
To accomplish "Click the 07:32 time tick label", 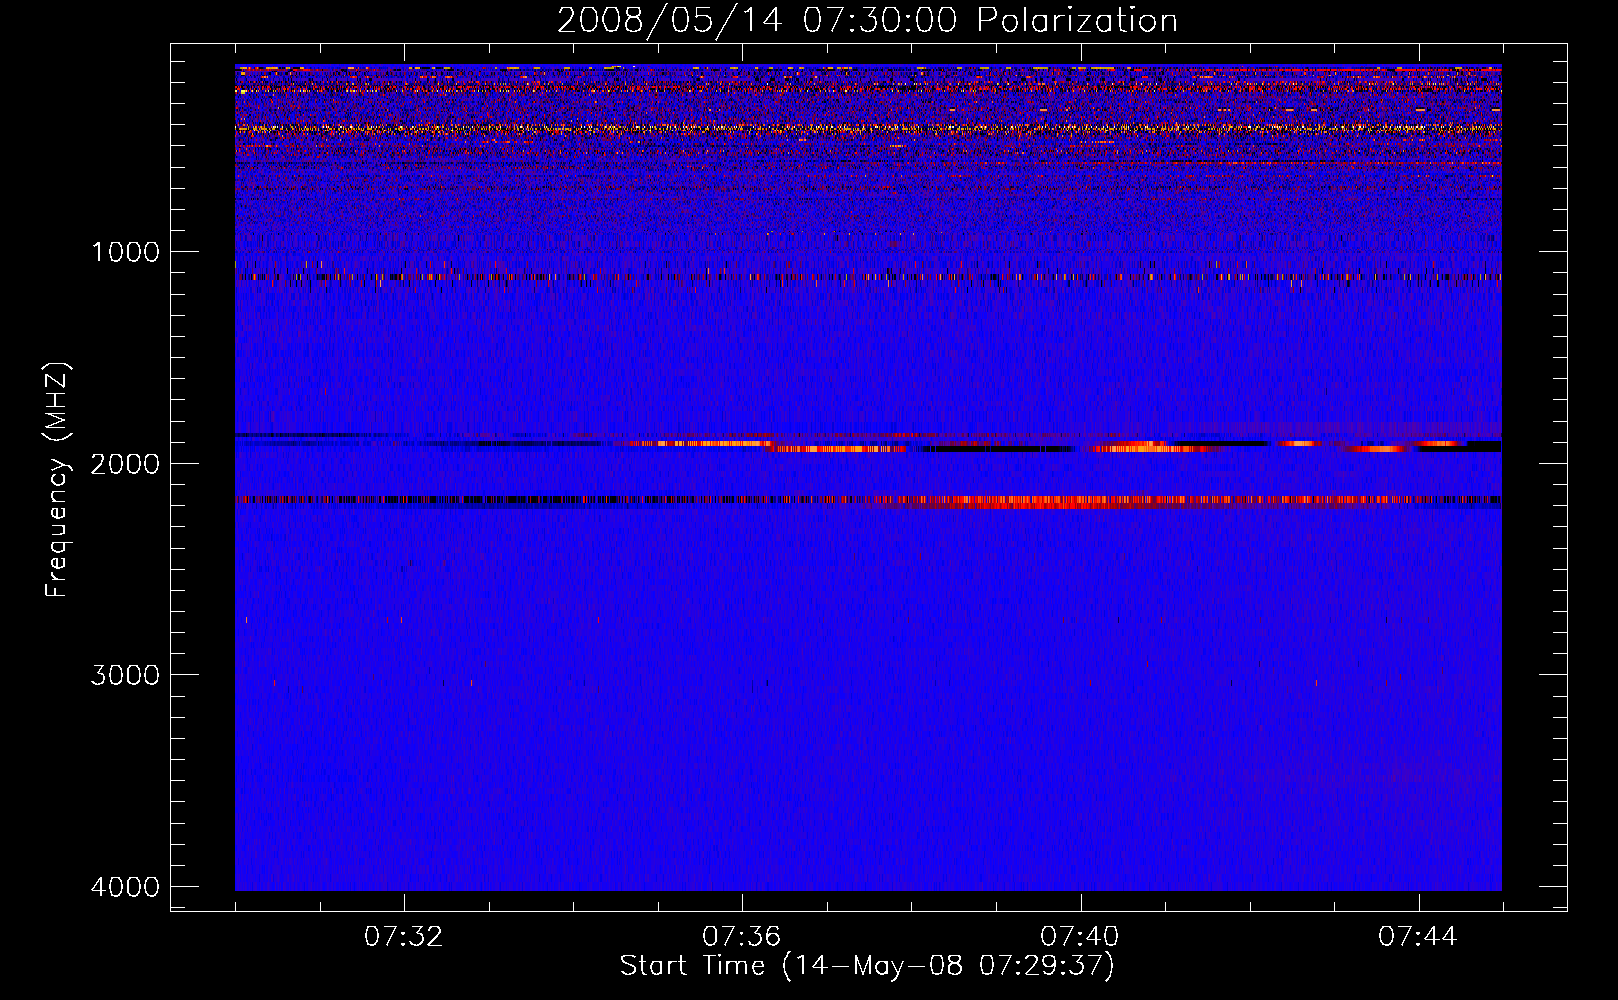I will (404, 936).
